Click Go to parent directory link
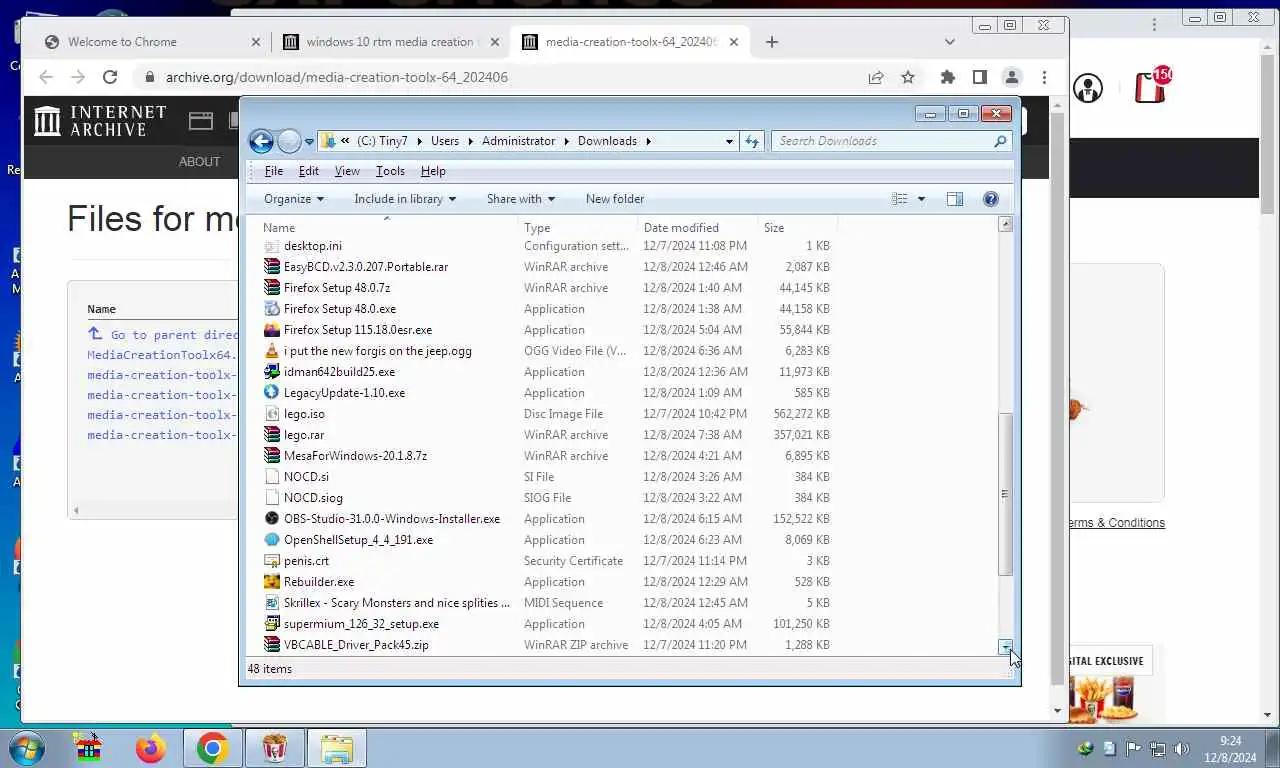The height and width of the screenshot is (768, 1280). pyautogui.click(x=174, y=335)
